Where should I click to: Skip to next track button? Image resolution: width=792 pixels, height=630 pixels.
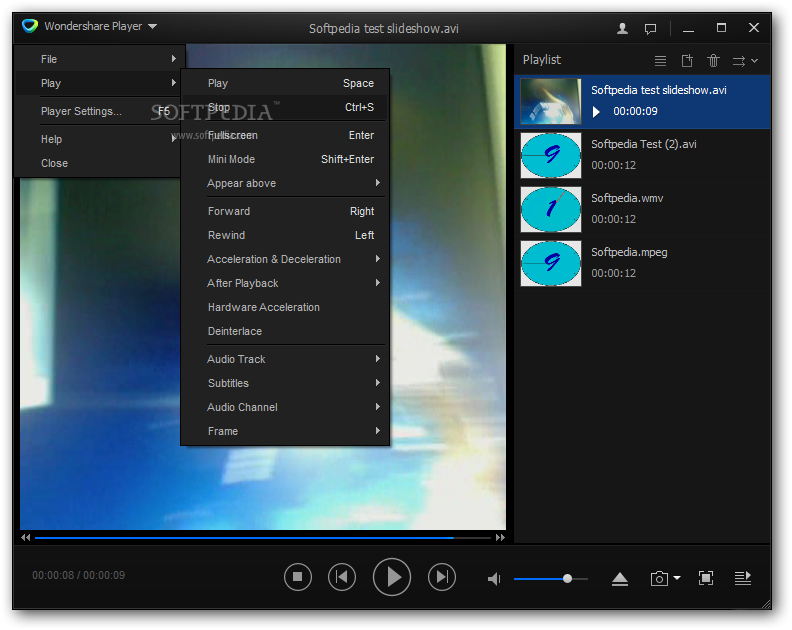pos(442,577)
